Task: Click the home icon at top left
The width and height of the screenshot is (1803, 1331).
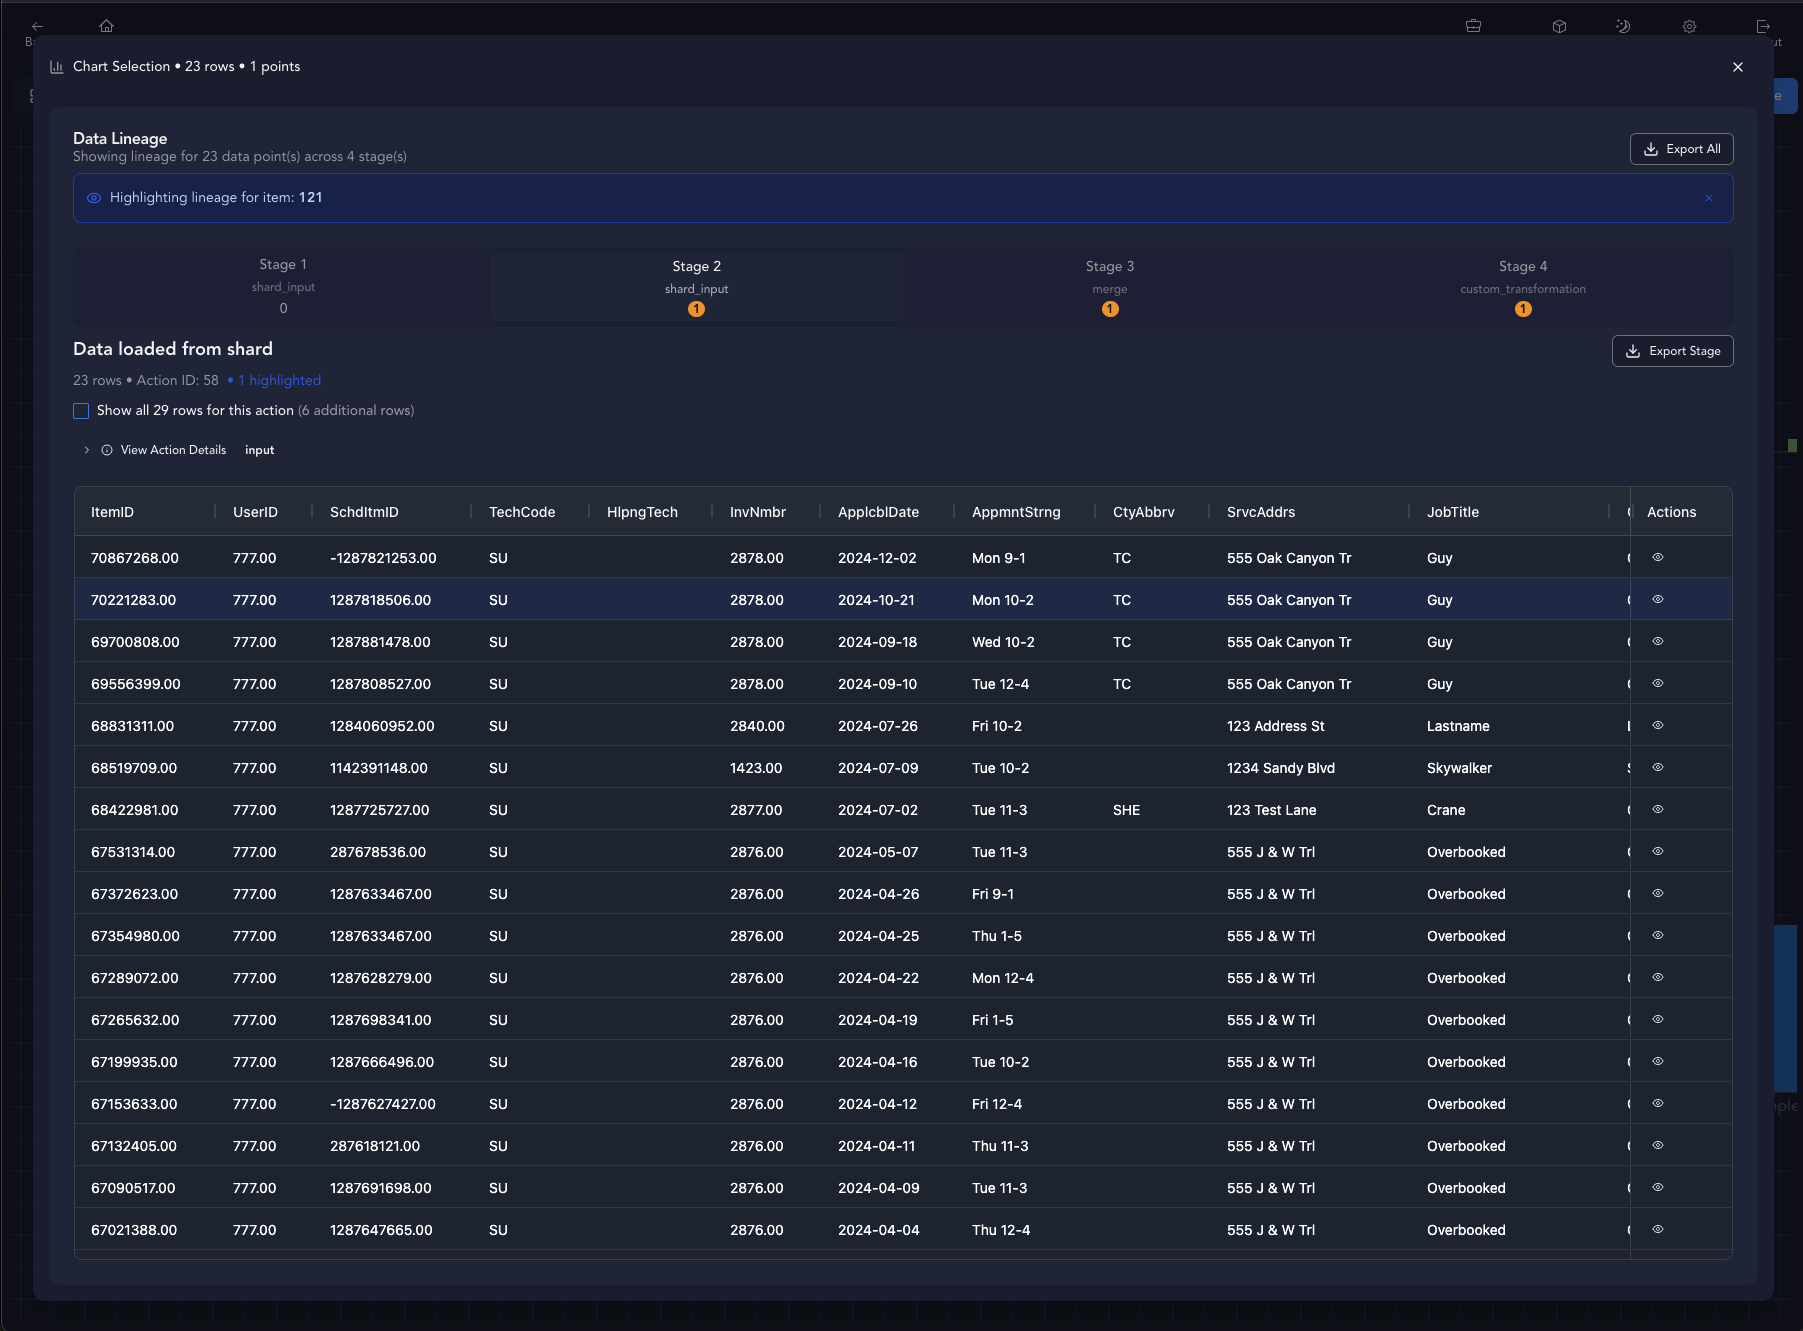Action: click(106, 26)
